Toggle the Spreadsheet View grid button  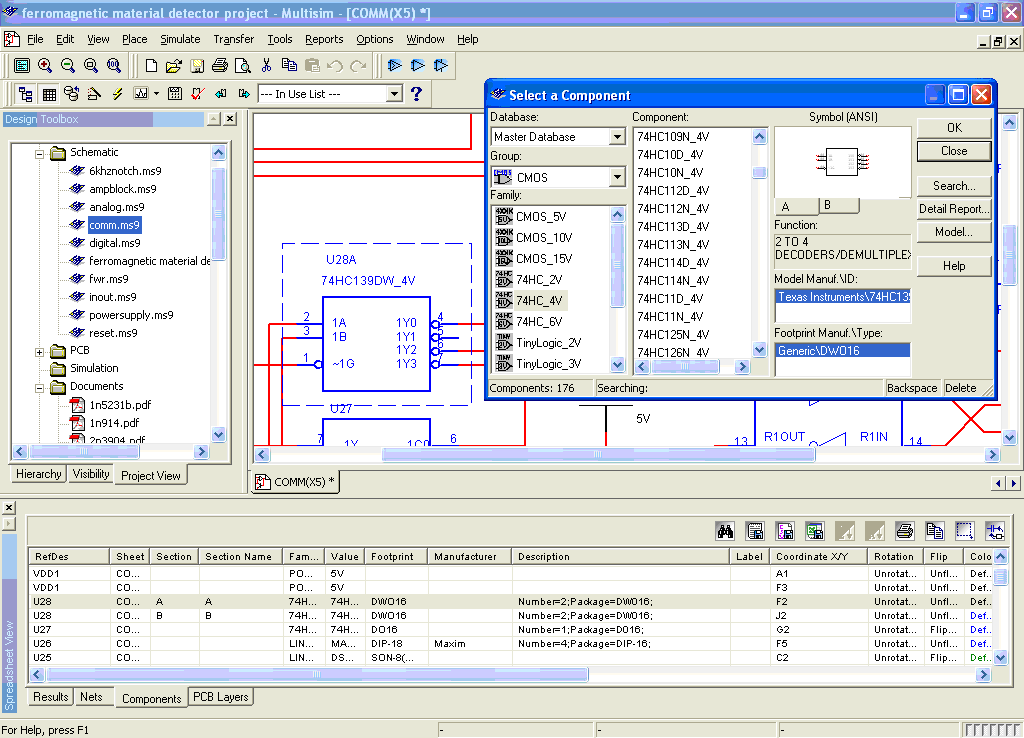tap(49, 94)
